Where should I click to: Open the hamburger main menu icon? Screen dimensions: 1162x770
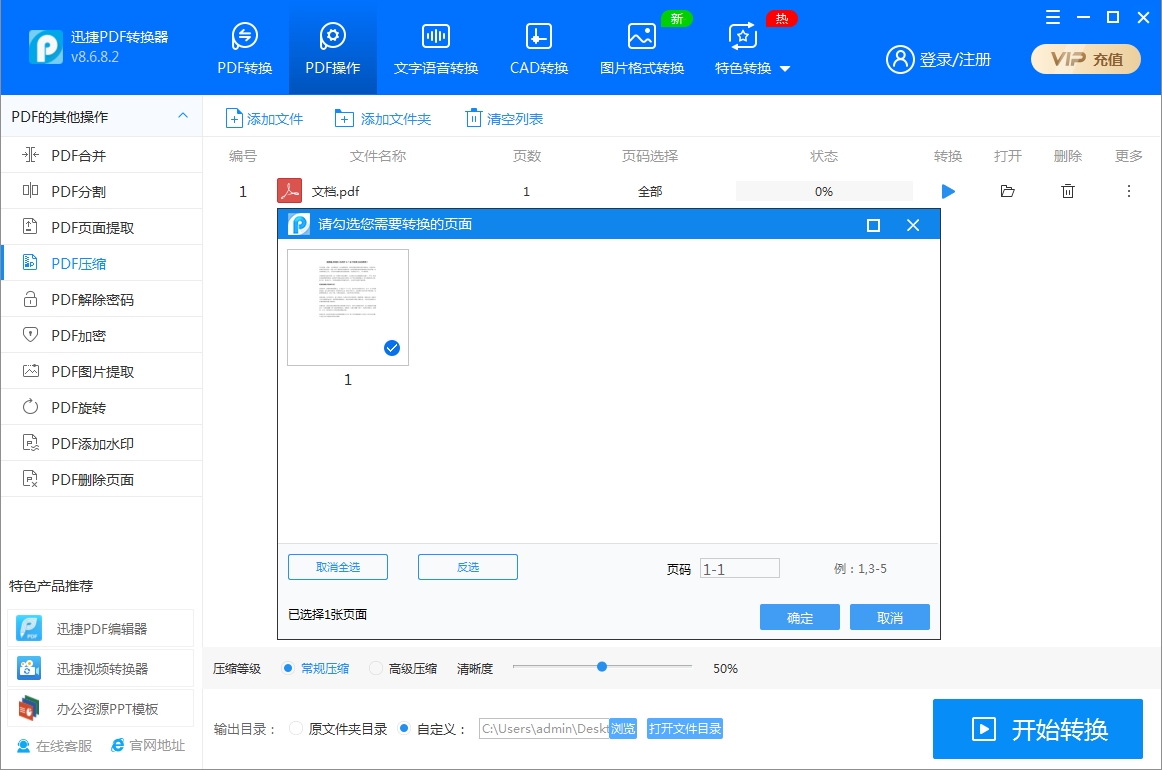[x=1053, y=17]
